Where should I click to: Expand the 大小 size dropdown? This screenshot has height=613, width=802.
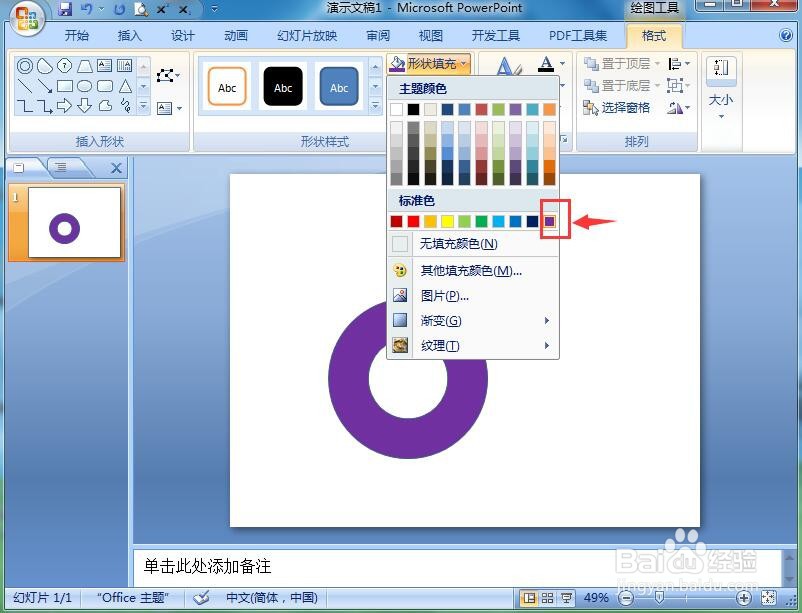tap(721, 117)
